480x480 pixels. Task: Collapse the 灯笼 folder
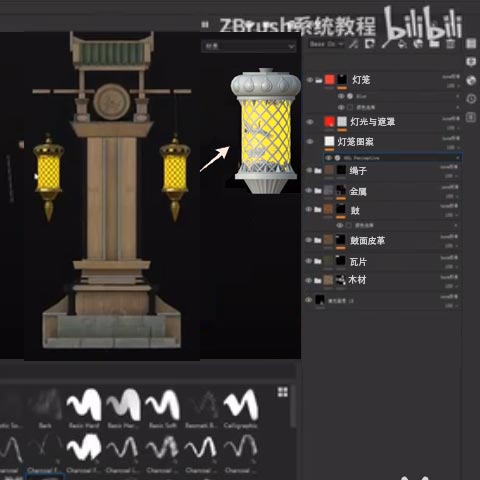point(319,80)
